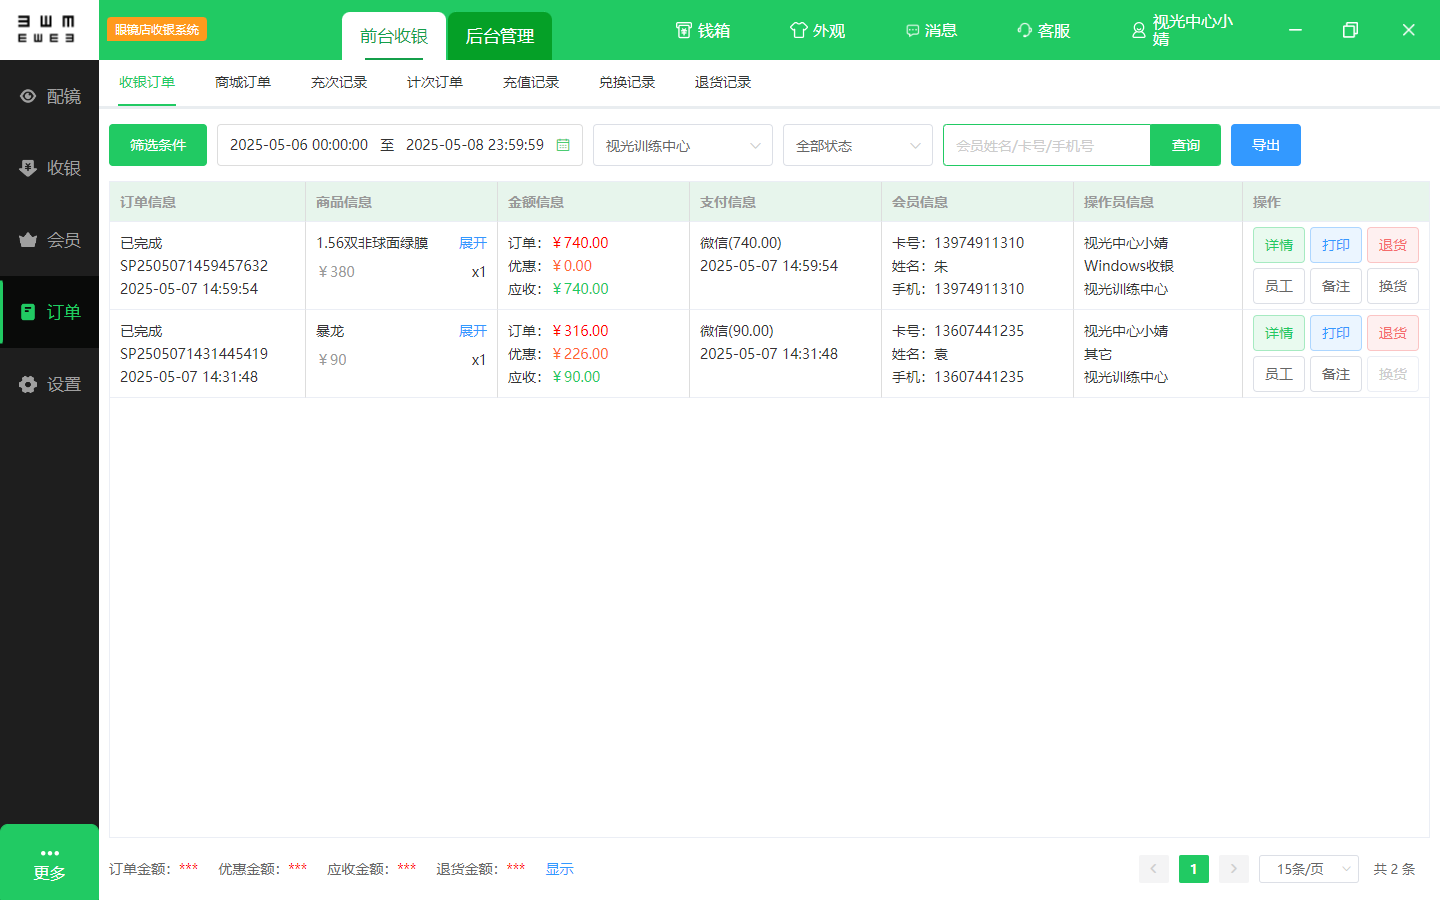This screenshot has width=1440, height=900.
Task: Click 换货 for order SP2505071459457632
Action: tap(1393, 286)
